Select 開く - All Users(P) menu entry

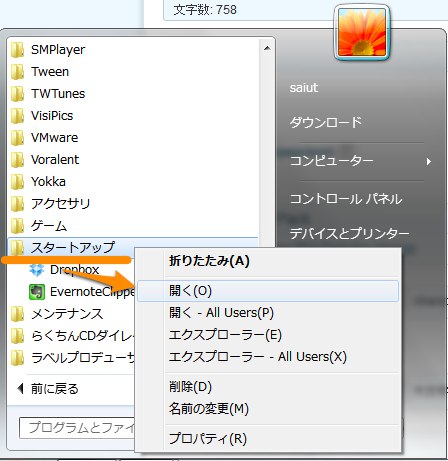221,313
